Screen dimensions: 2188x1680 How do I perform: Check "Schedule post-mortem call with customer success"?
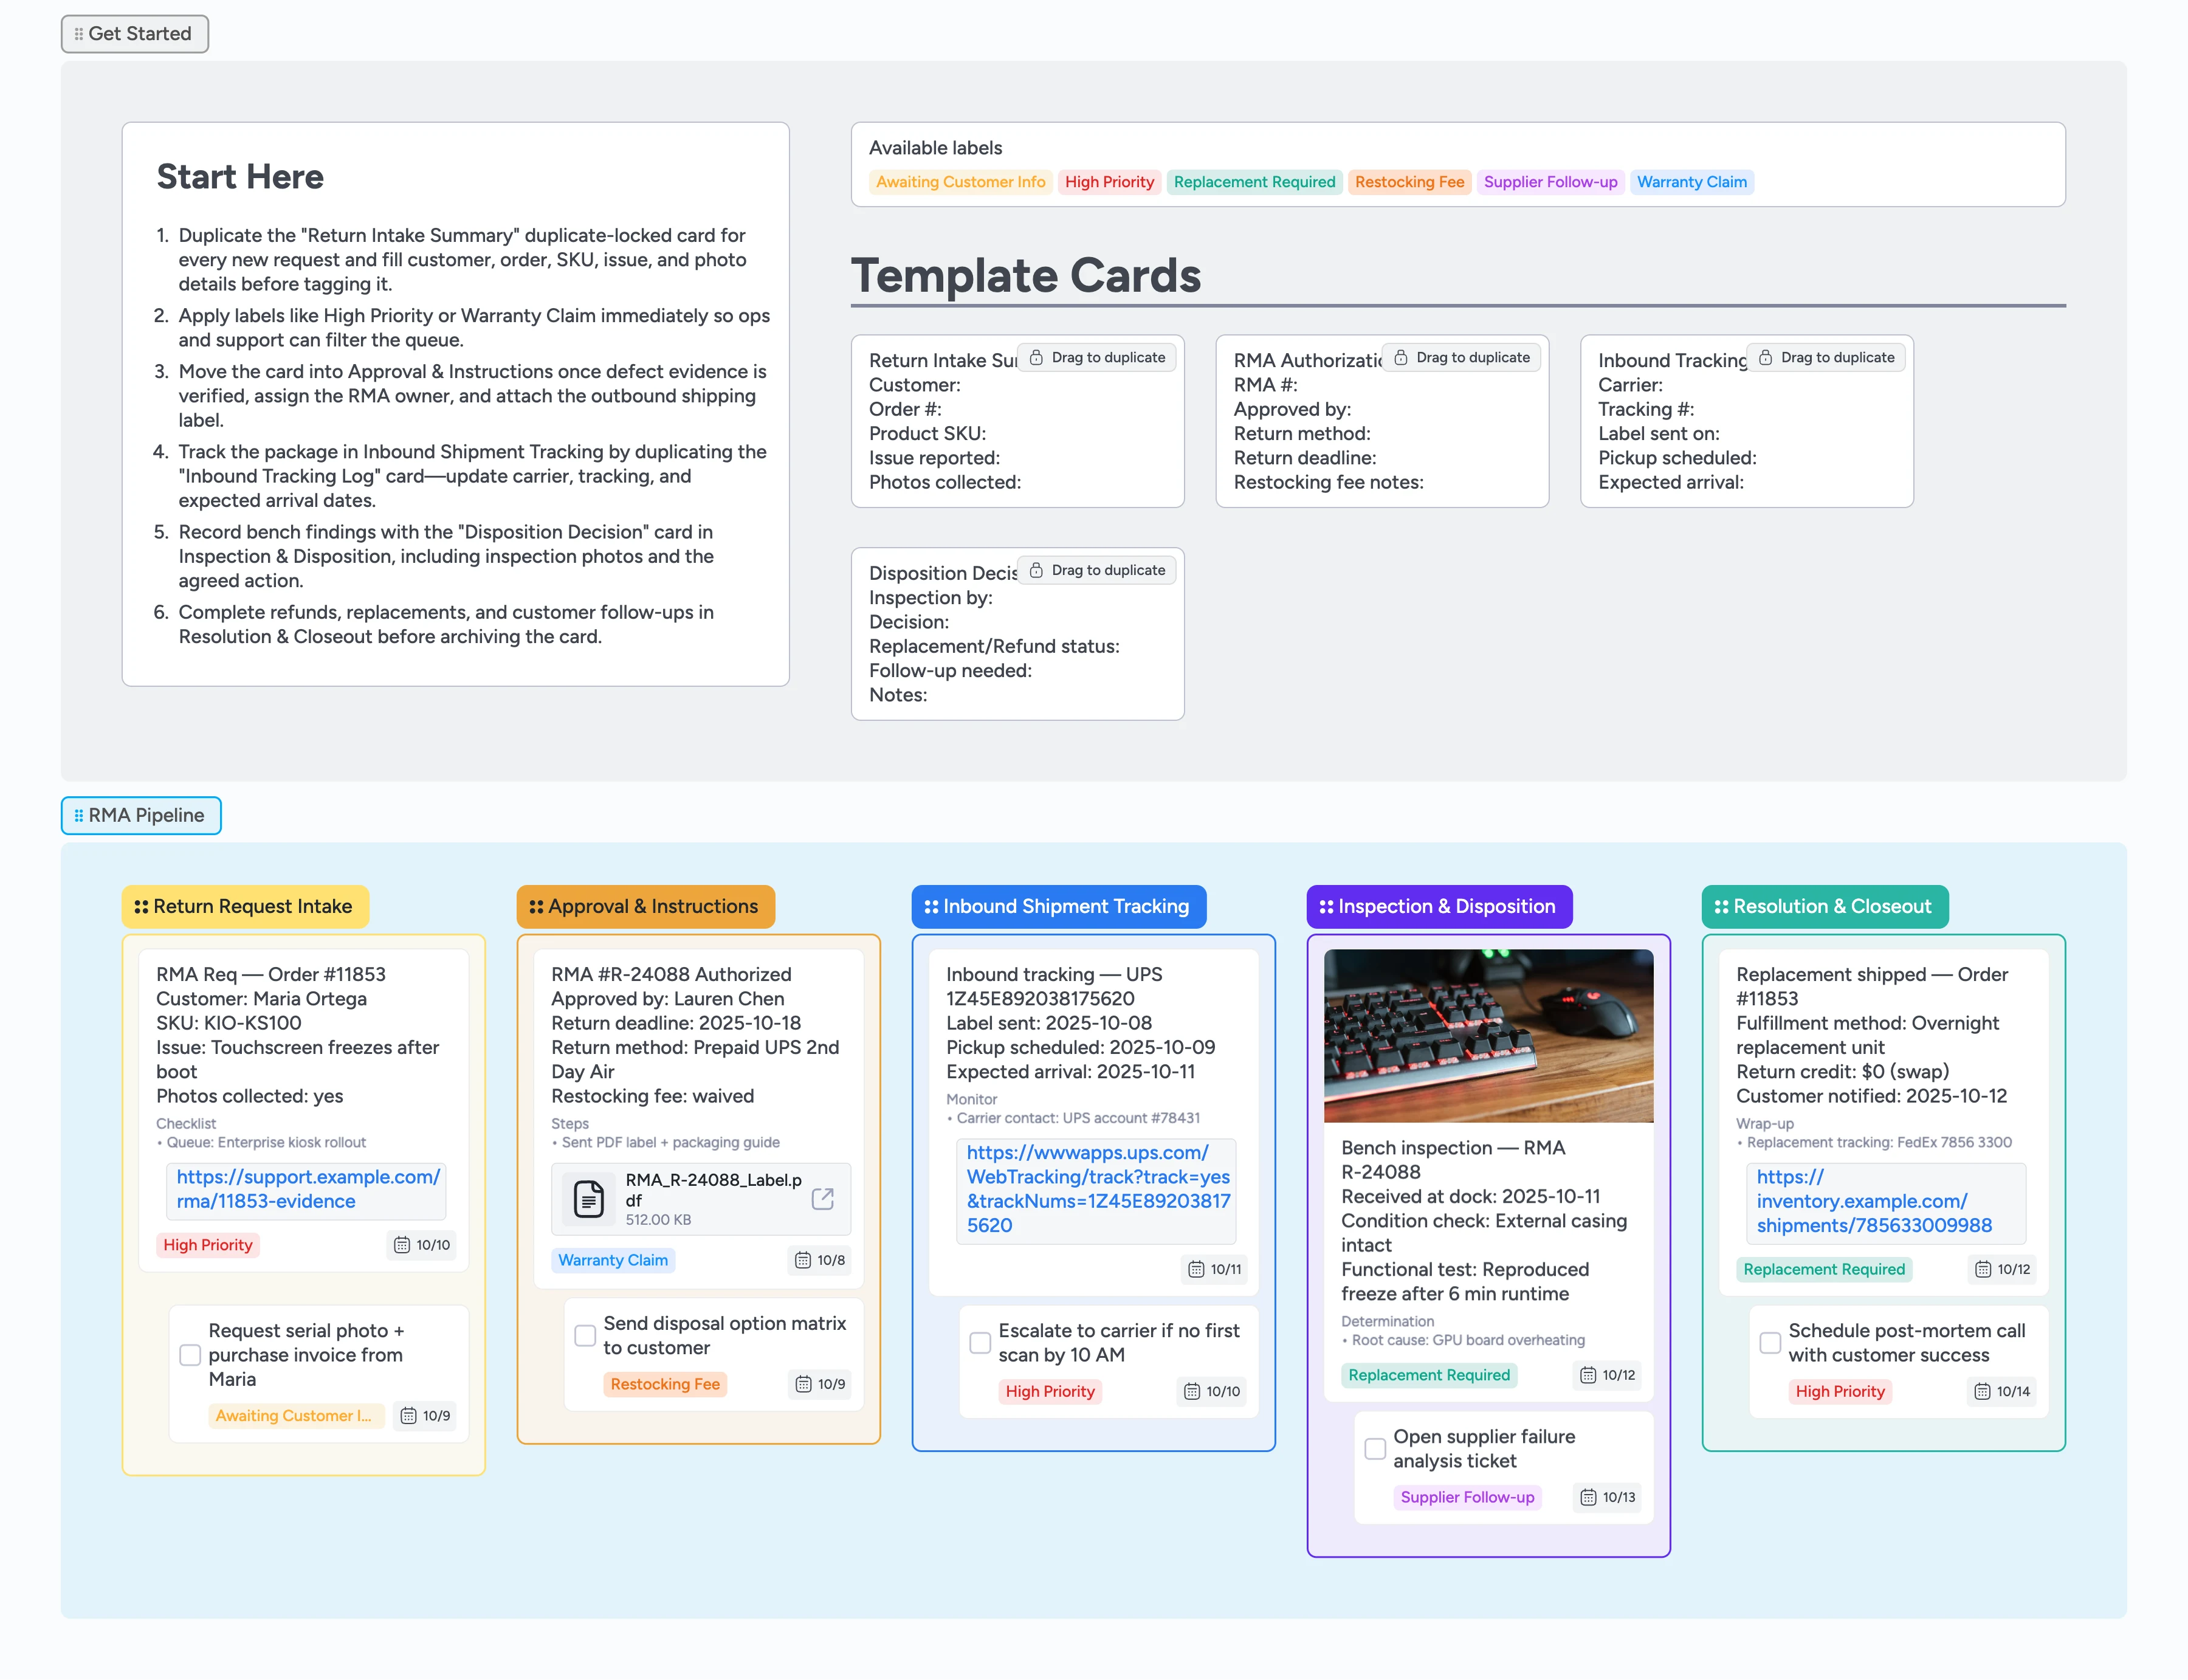click(1770, 1342)
